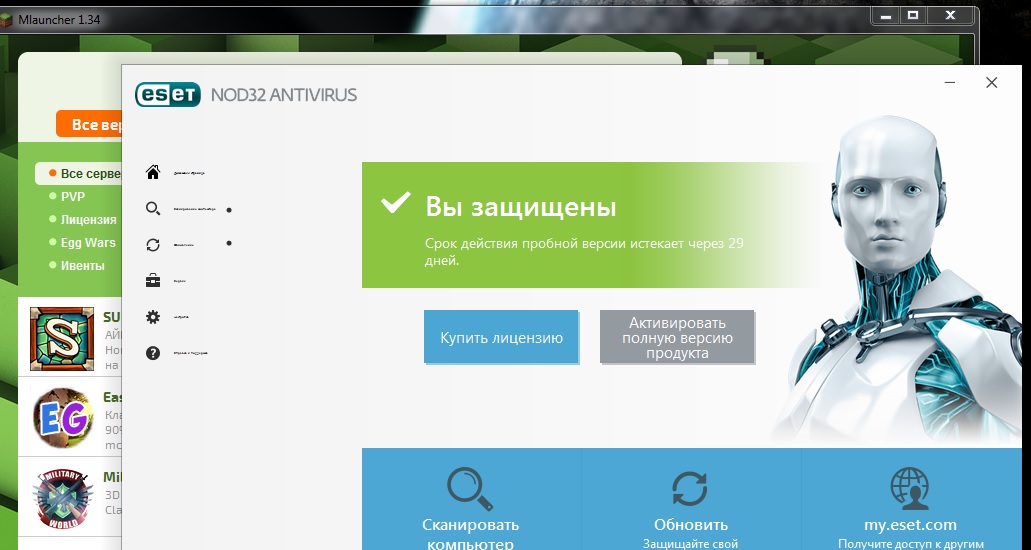Click the Купить лицензию button
The image size is (1031, 550).
(x=501, y=337)
